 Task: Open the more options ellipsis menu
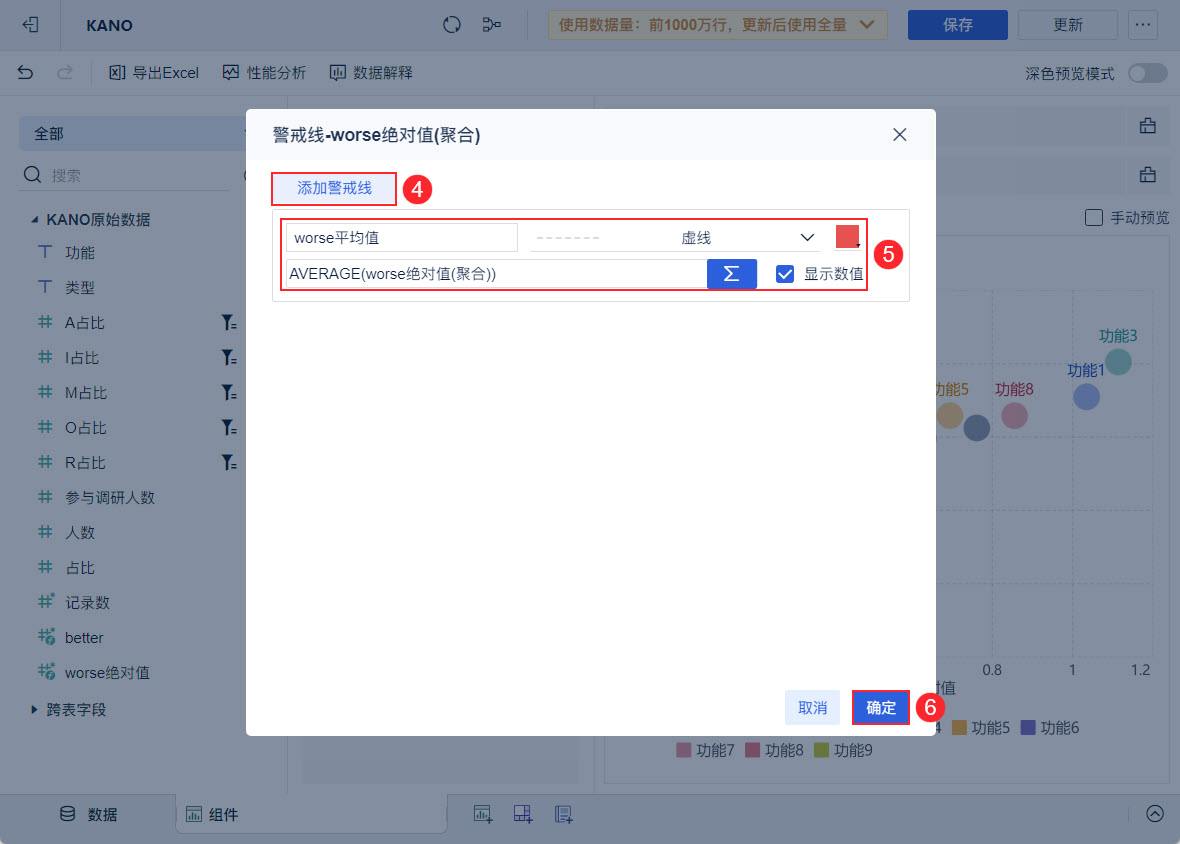click(x=1142, y=25)
